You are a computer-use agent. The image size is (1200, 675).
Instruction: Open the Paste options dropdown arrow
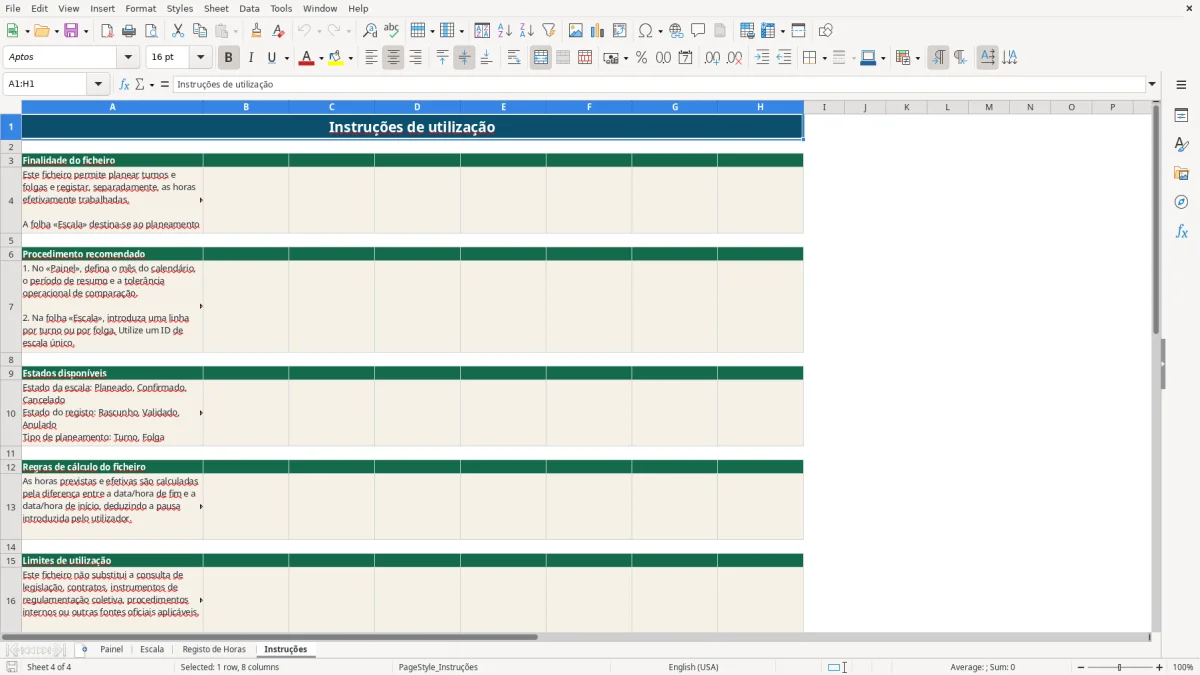tap(235, 31)
